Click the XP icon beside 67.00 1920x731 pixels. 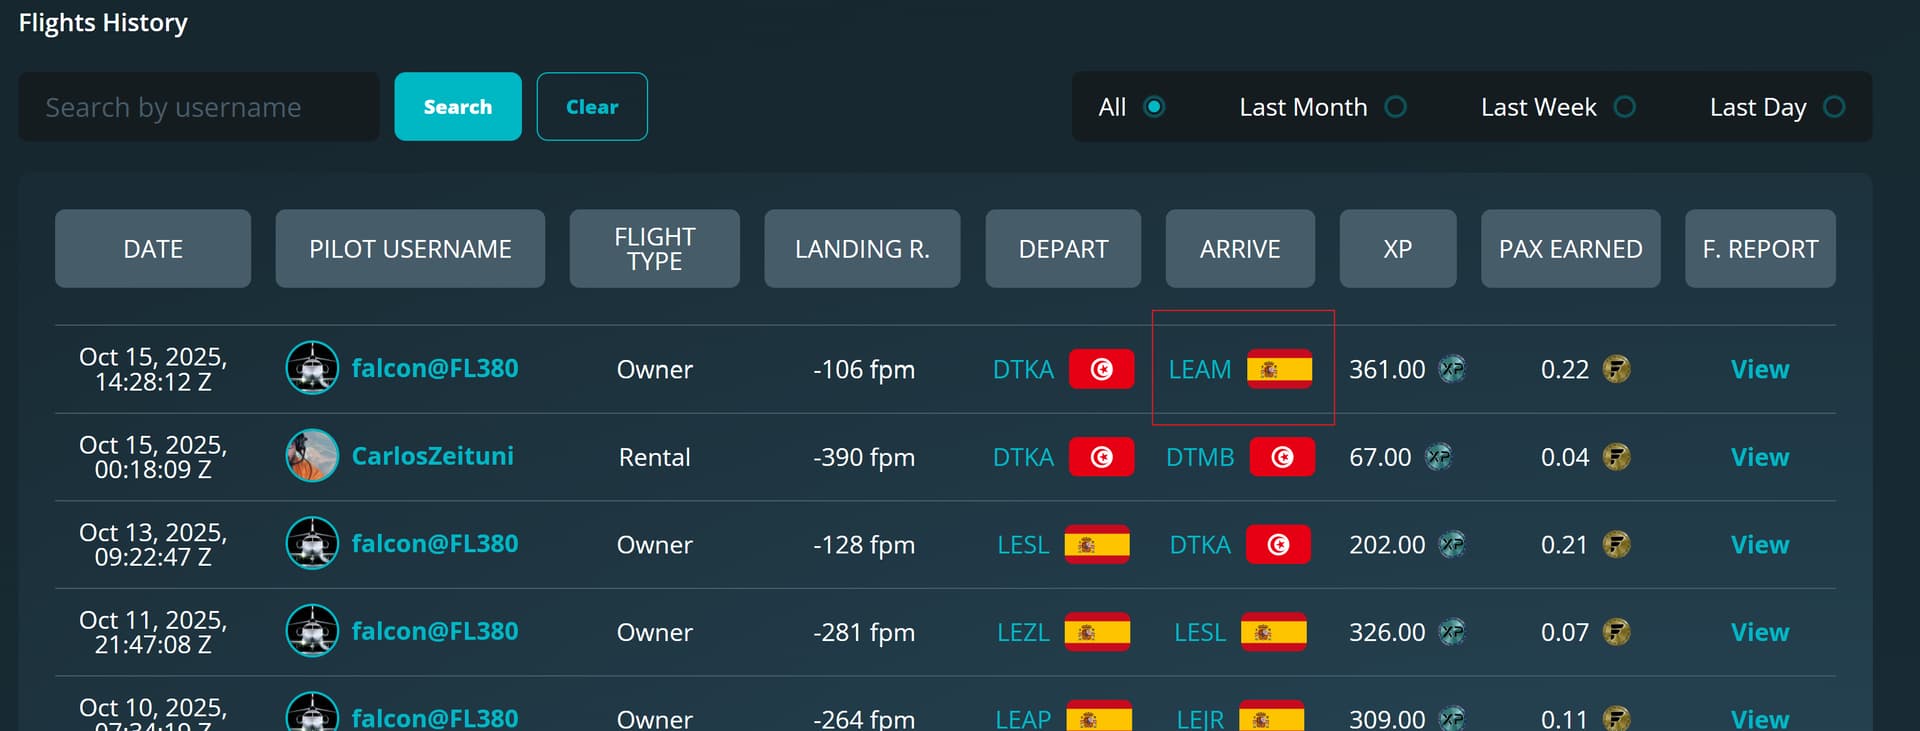pos(1438,457)
